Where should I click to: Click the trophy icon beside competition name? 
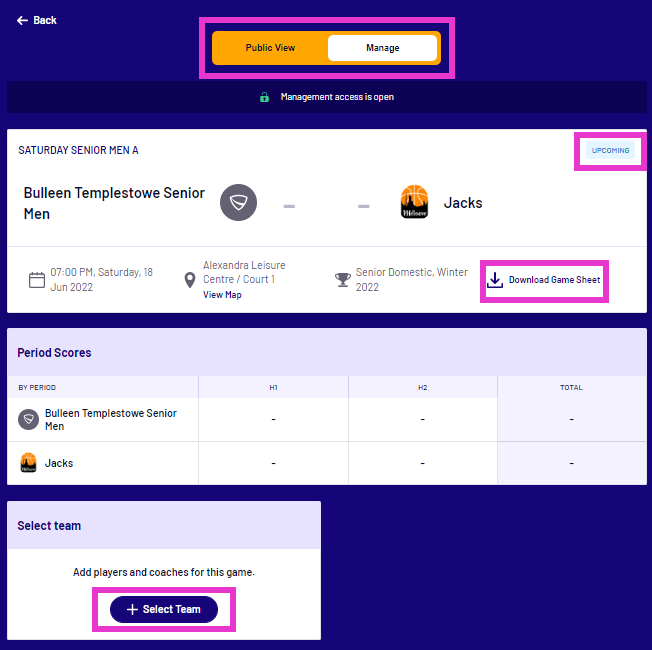pos(342,280)
